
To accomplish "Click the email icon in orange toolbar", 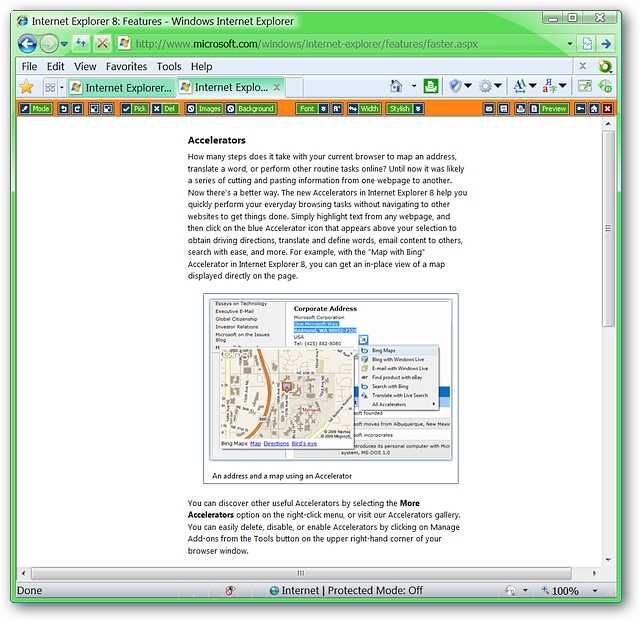I will pyautogui.click(x=489, y=109).
